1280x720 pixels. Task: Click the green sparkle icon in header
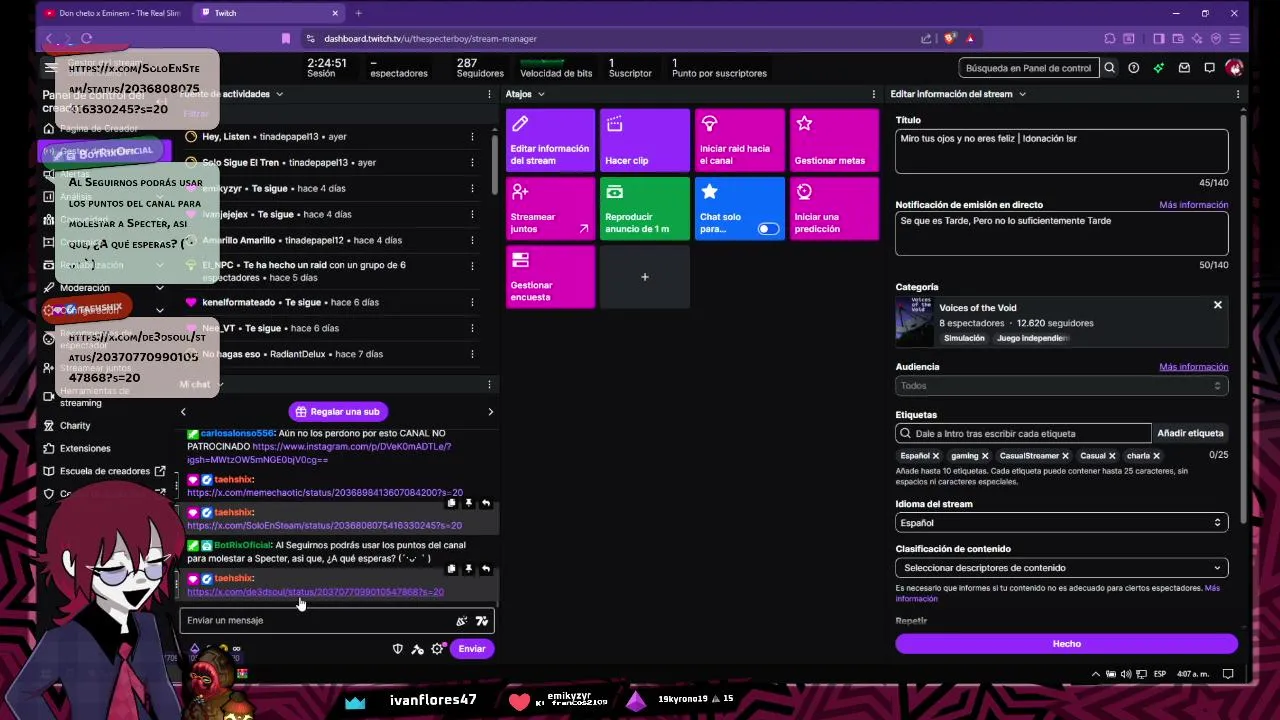pyautogui.click(x=1158, y=68)
